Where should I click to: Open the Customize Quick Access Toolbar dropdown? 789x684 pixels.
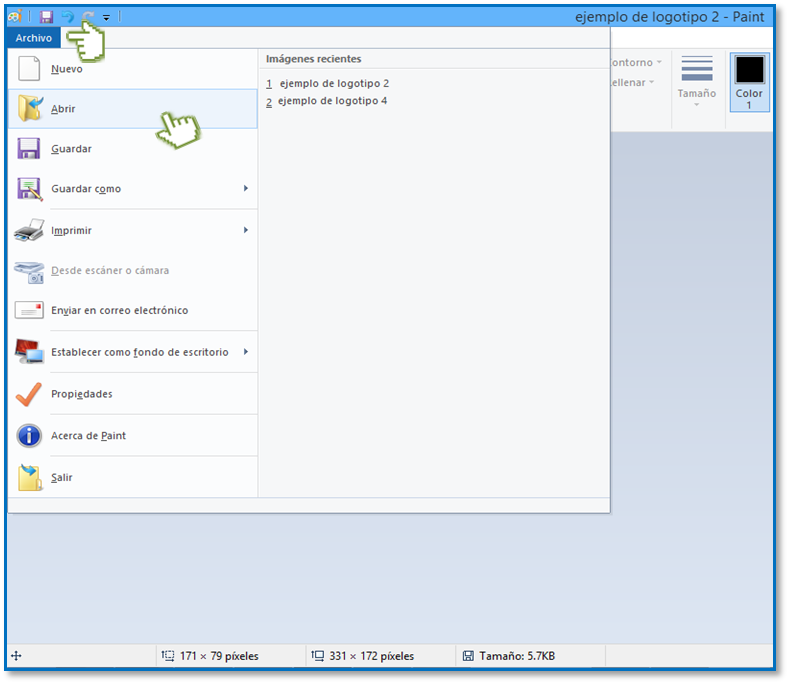coord(106,18)
